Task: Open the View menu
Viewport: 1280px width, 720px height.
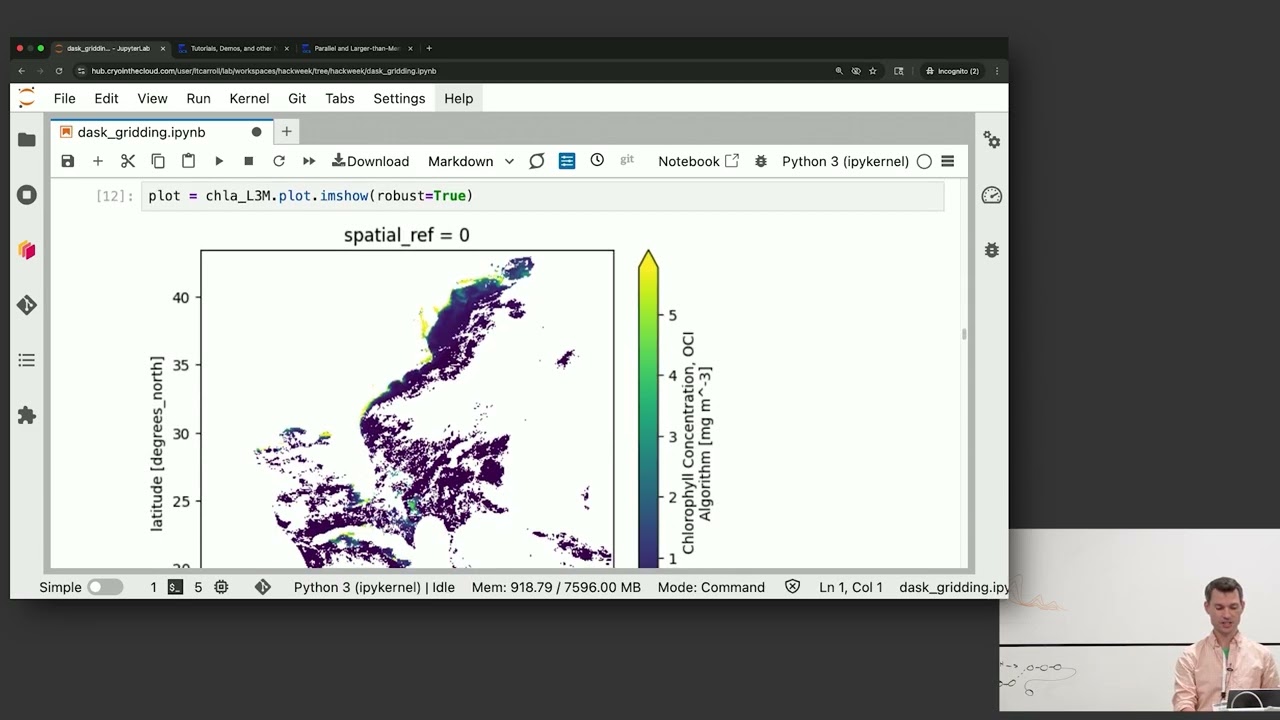Action: [x=152, y=98]
